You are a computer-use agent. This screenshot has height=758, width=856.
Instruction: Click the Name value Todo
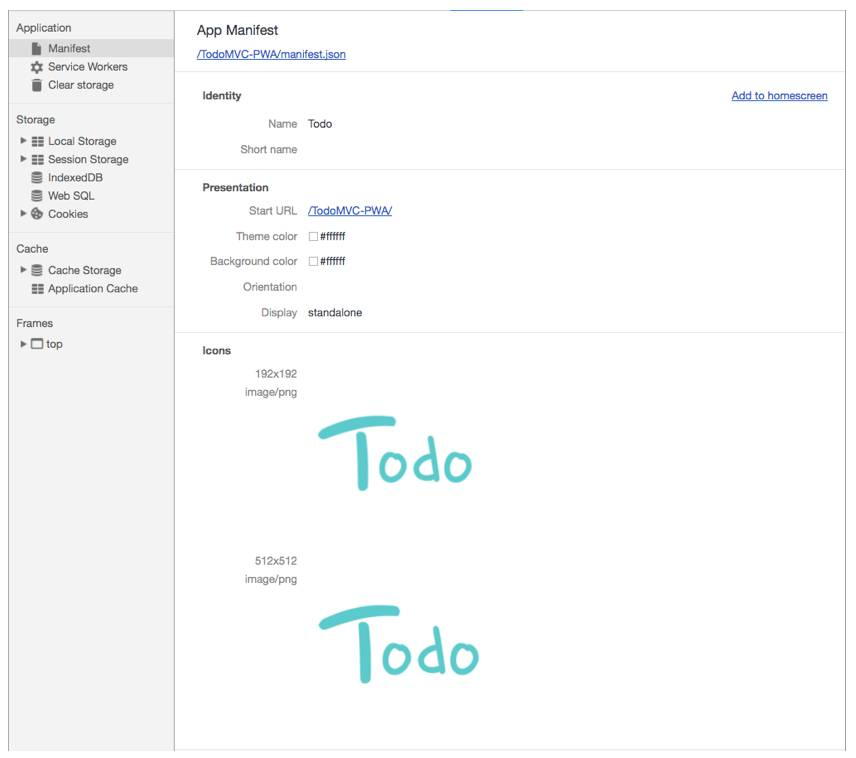[x=320, y=124]
